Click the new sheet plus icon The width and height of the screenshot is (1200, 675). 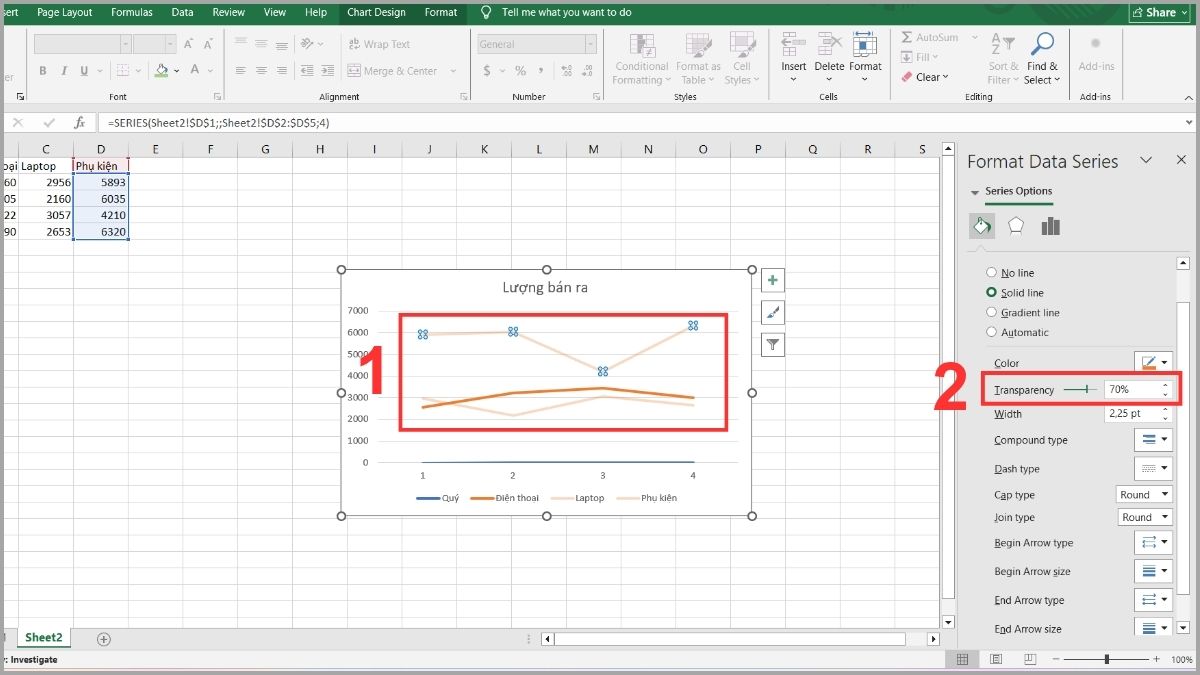[x=104, y=639]
